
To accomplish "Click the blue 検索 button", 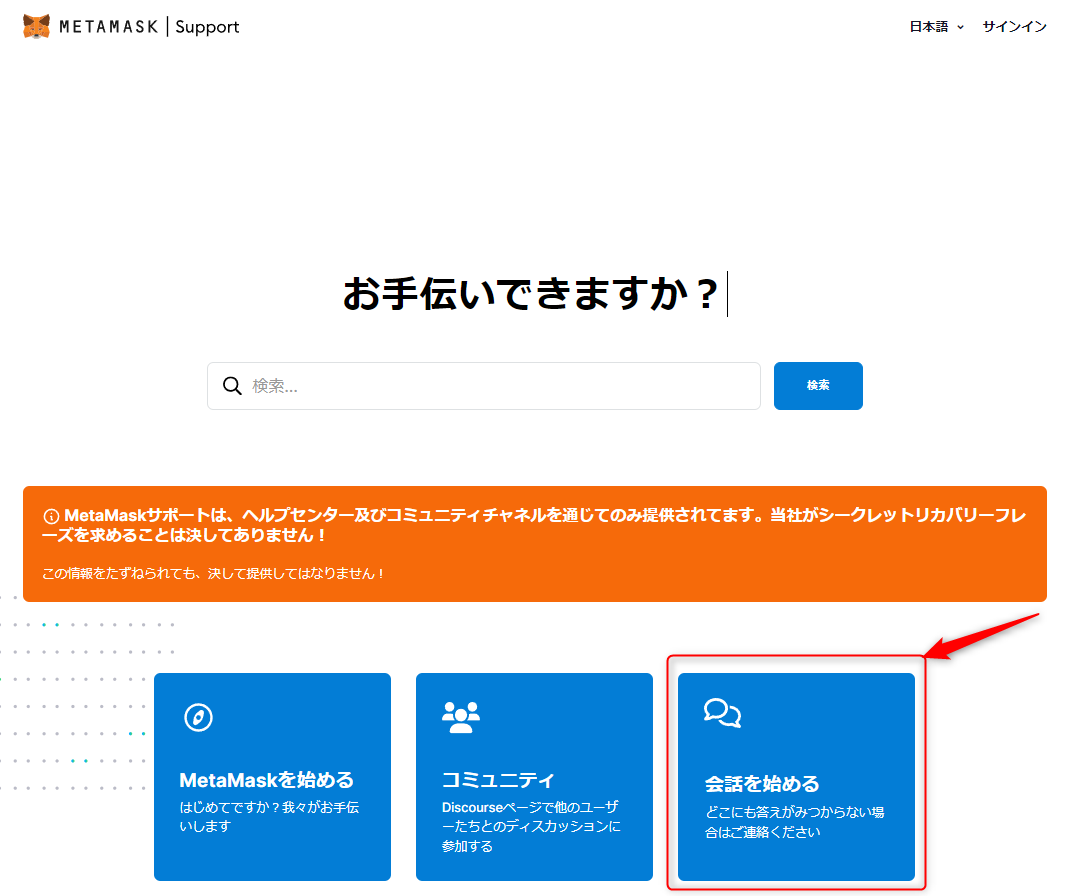I will pos(818,386).
